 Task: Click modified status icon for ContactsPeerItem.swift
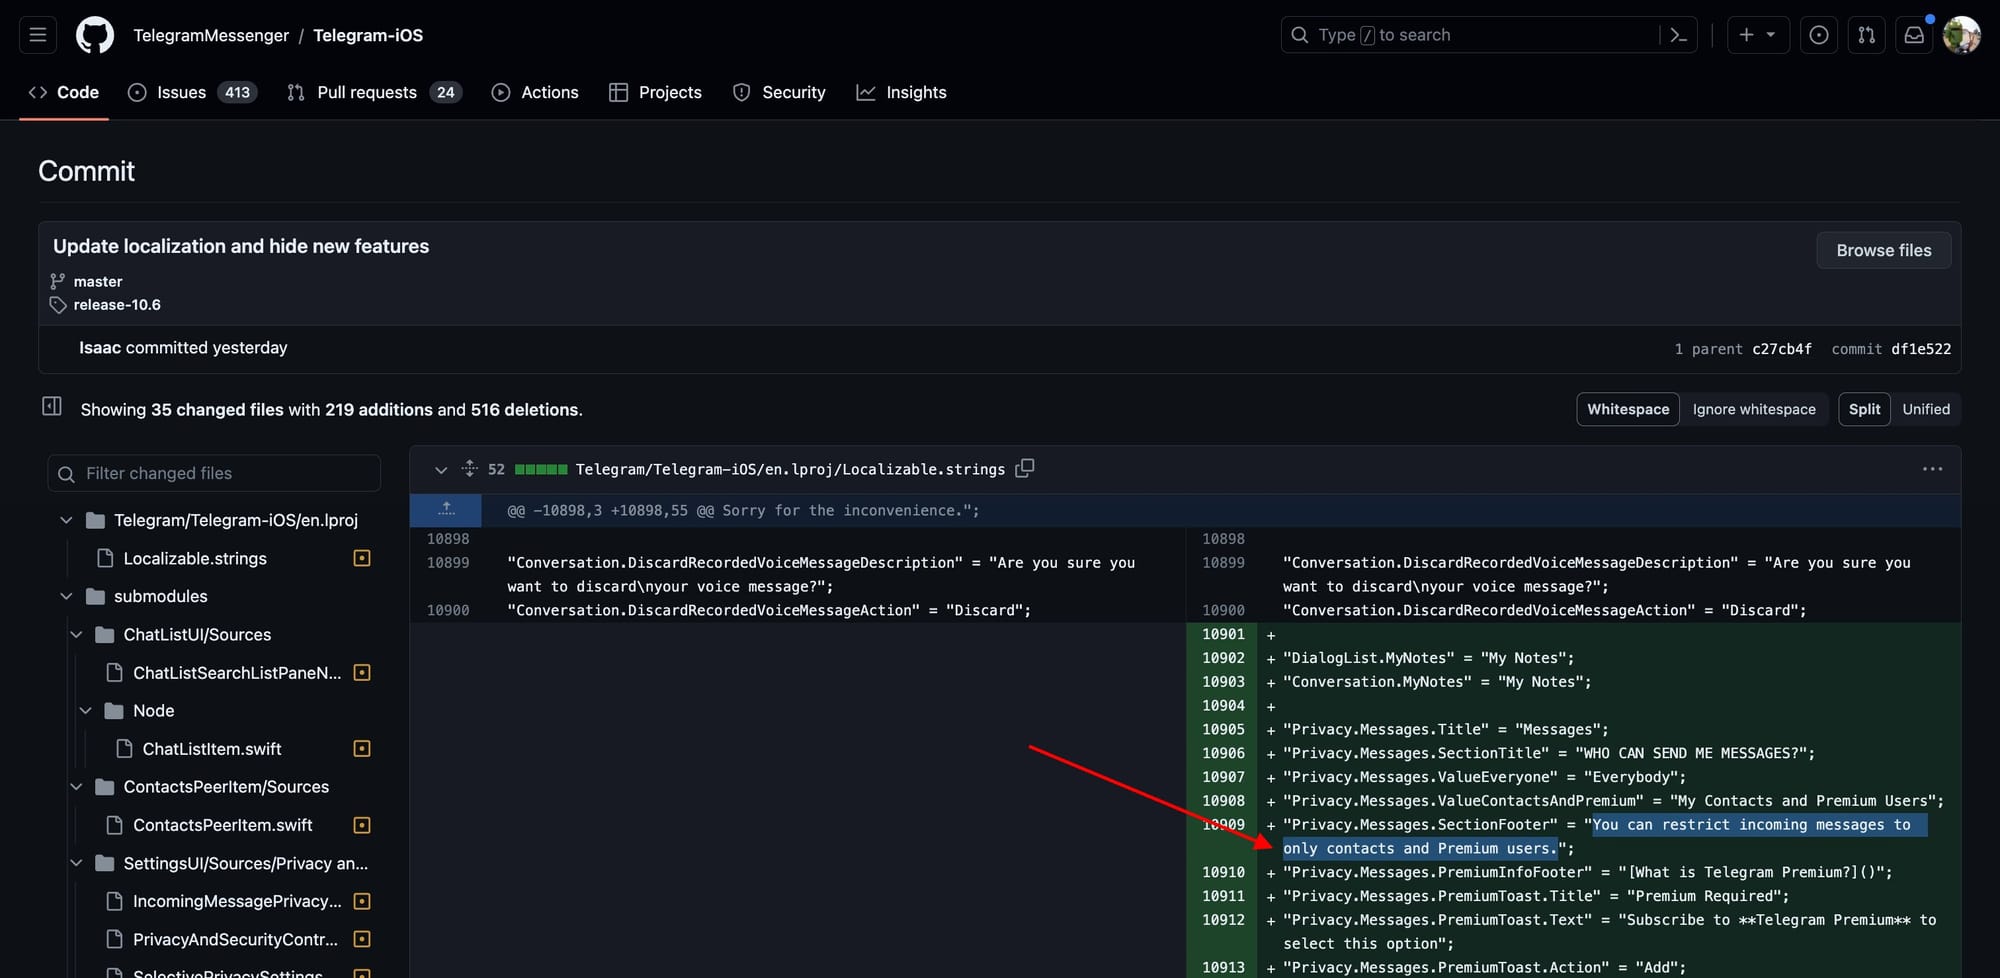362,825
